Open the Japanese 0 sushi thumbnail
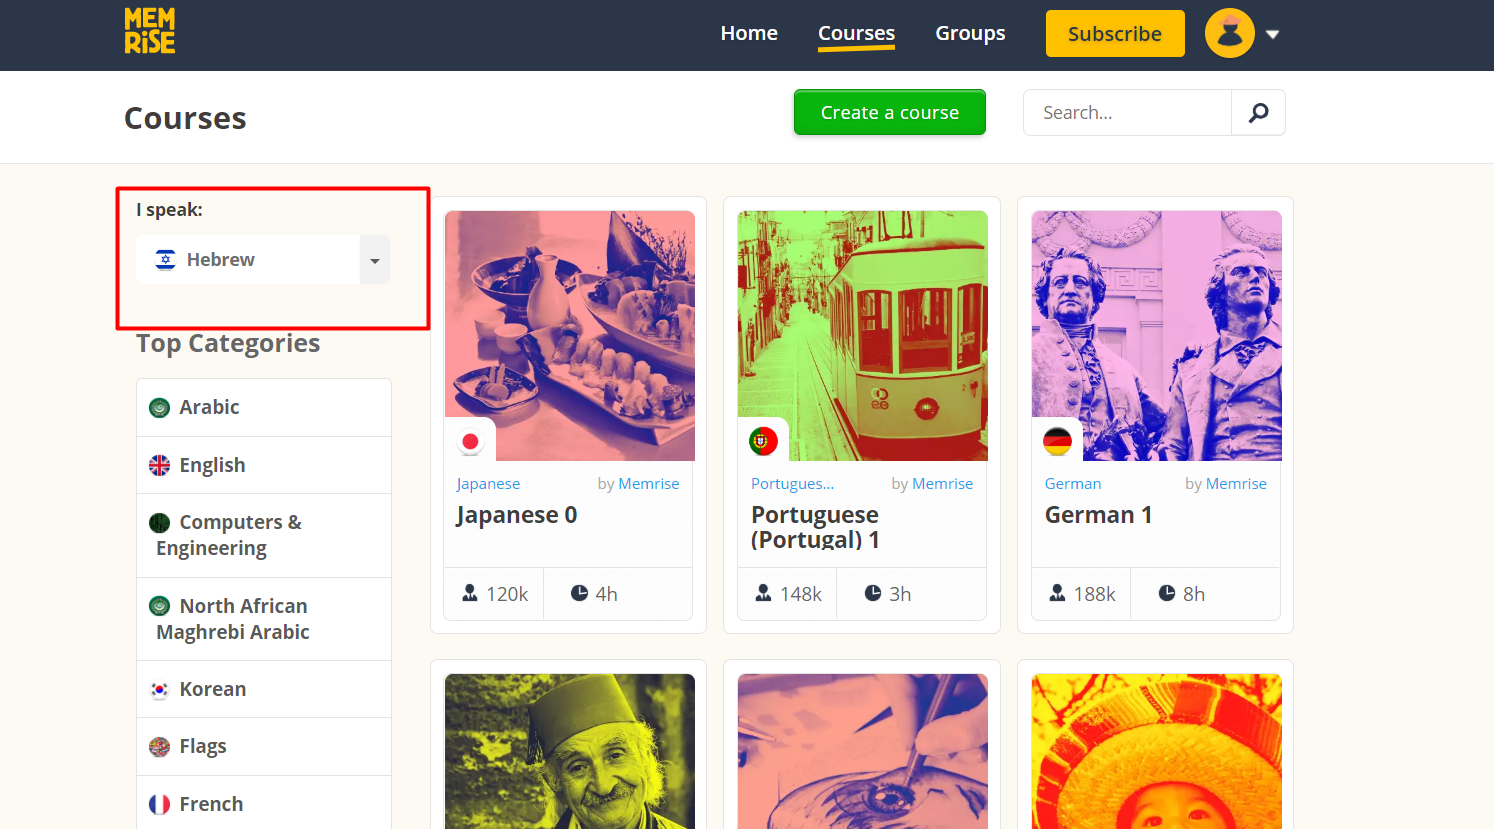This screenshot has width=1494, height=829. coord(569,336)
